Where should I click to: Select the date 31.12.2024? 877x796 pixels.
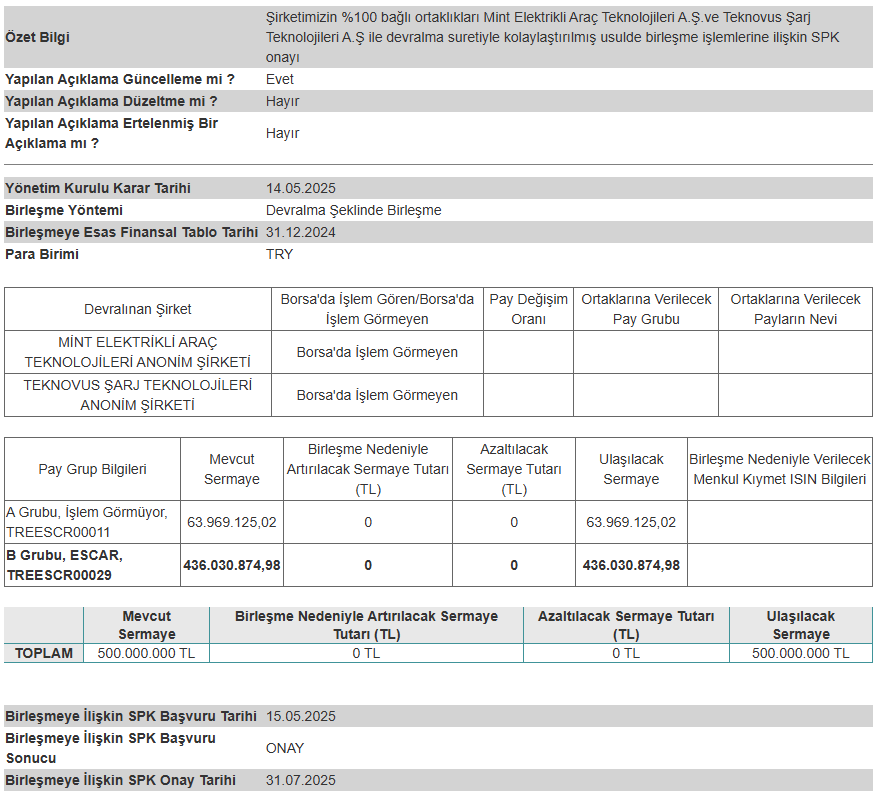click(x=301, y=232)
